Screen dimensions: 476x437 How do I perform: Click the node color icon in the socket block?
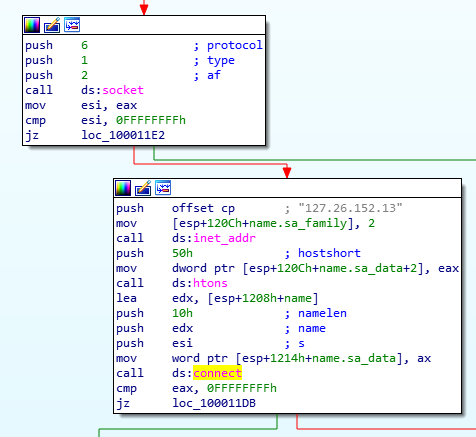click(x=32, y=25)
